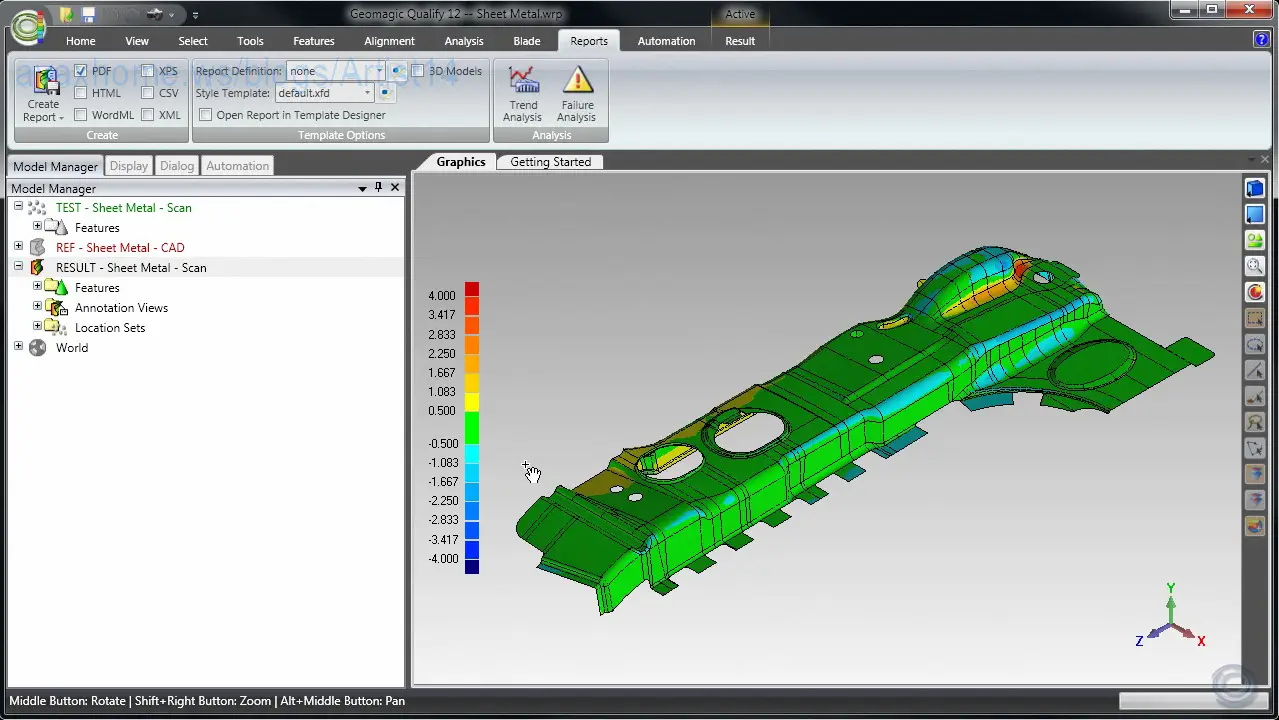Click the icon button beside Style Template dropdown
The height and width of the screenshot is (720, 1279).
386,93
